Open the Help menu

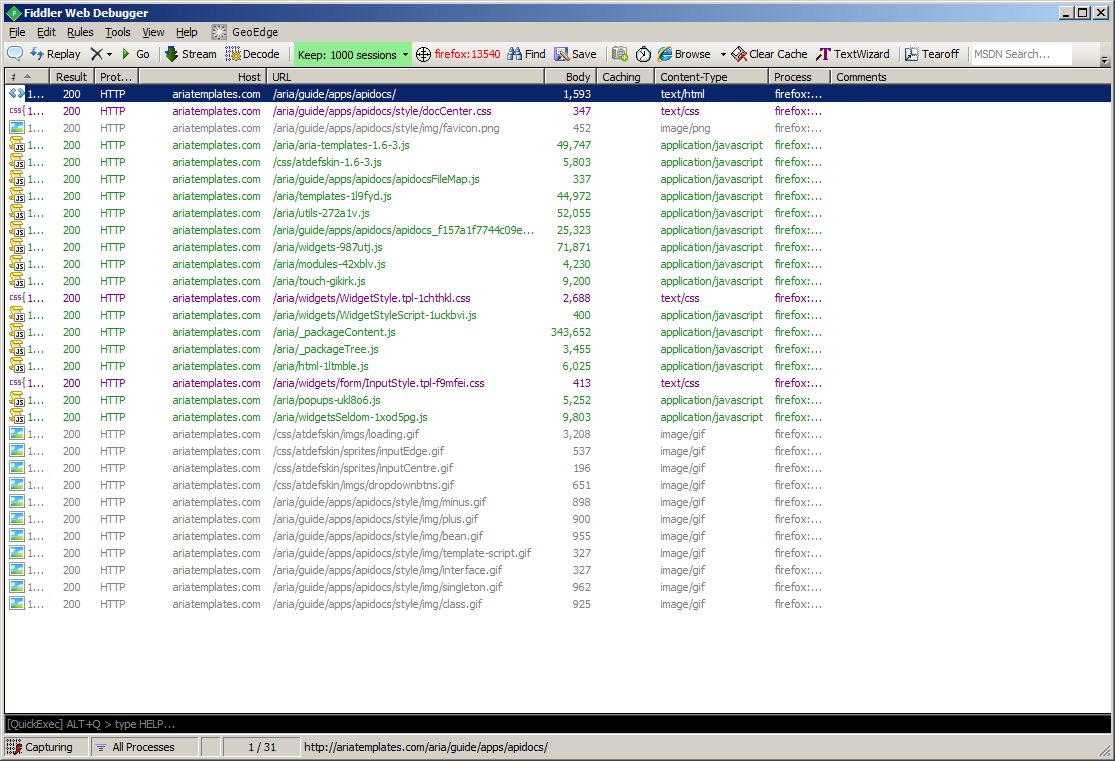(x=187, y=32)
